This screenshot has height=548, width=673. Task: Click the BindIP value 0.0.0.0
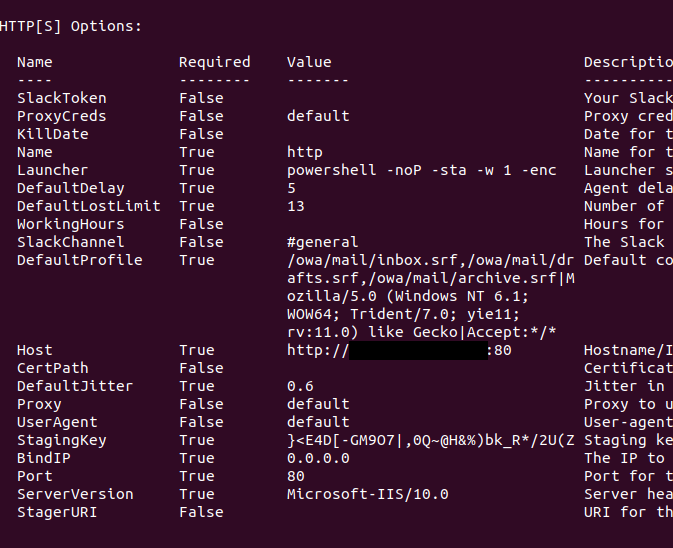318,458
